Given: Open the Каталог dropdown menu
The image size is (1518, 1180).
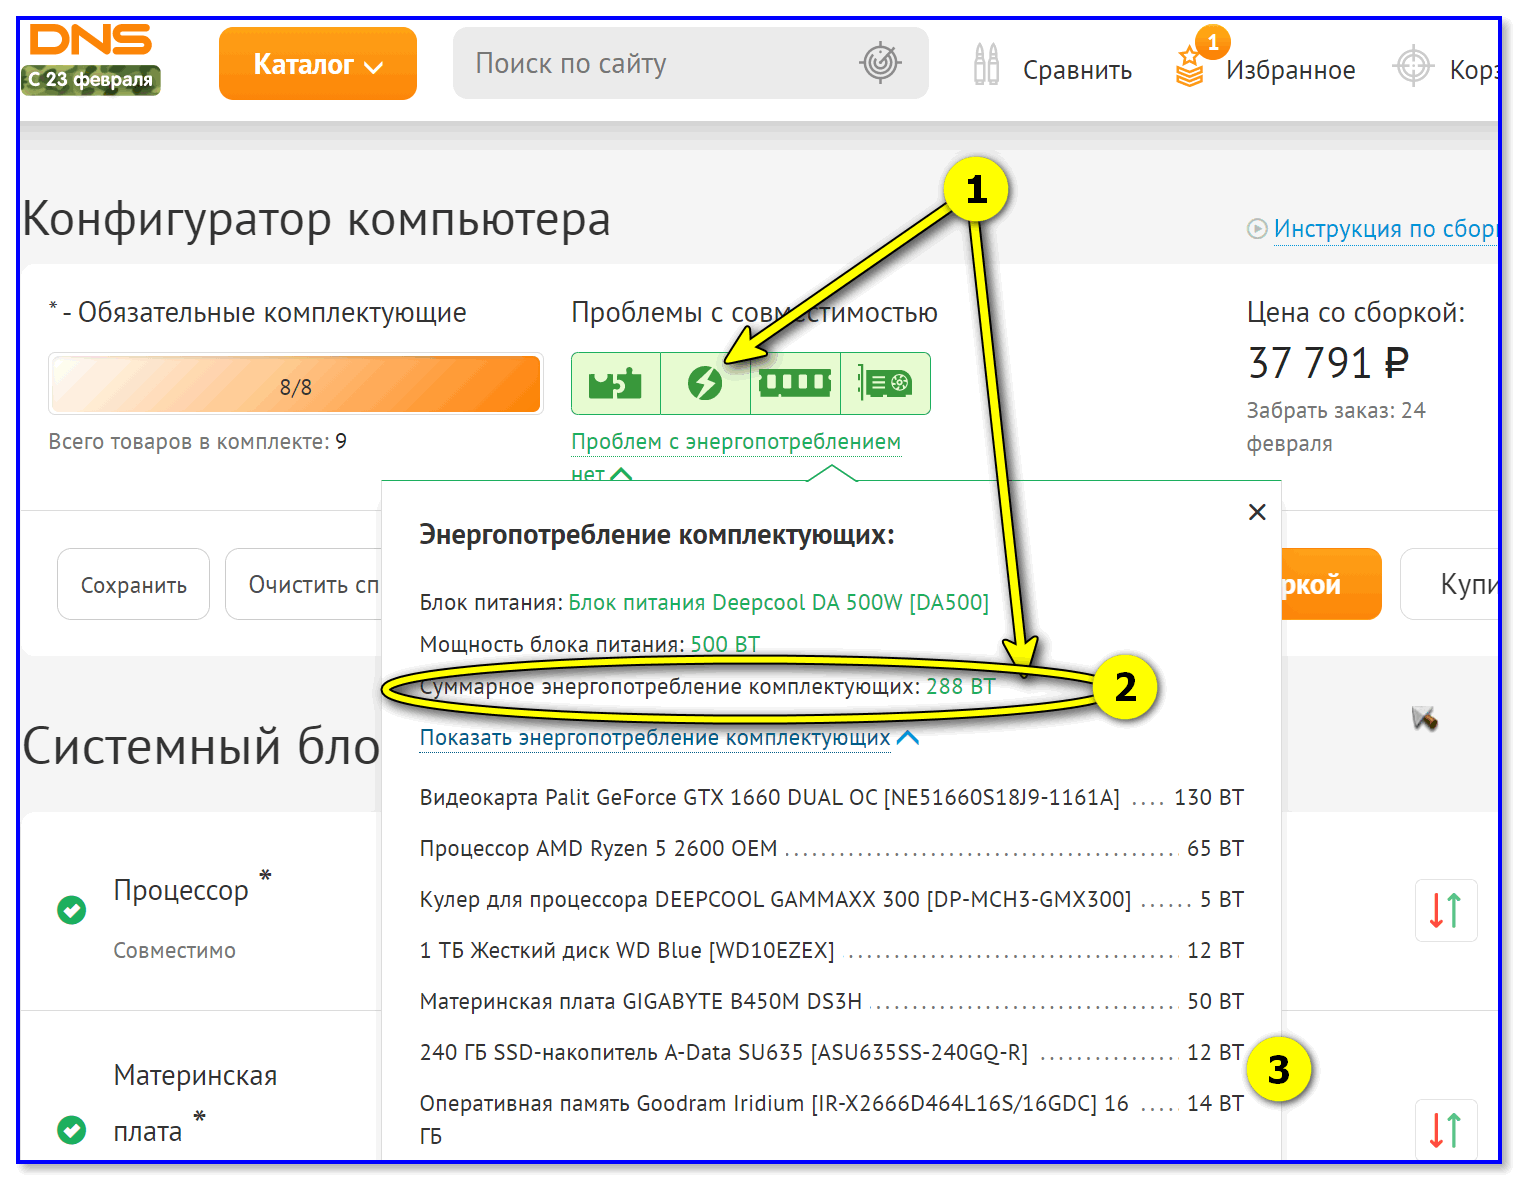Looking at the screenshot, I should click(318, 64).
